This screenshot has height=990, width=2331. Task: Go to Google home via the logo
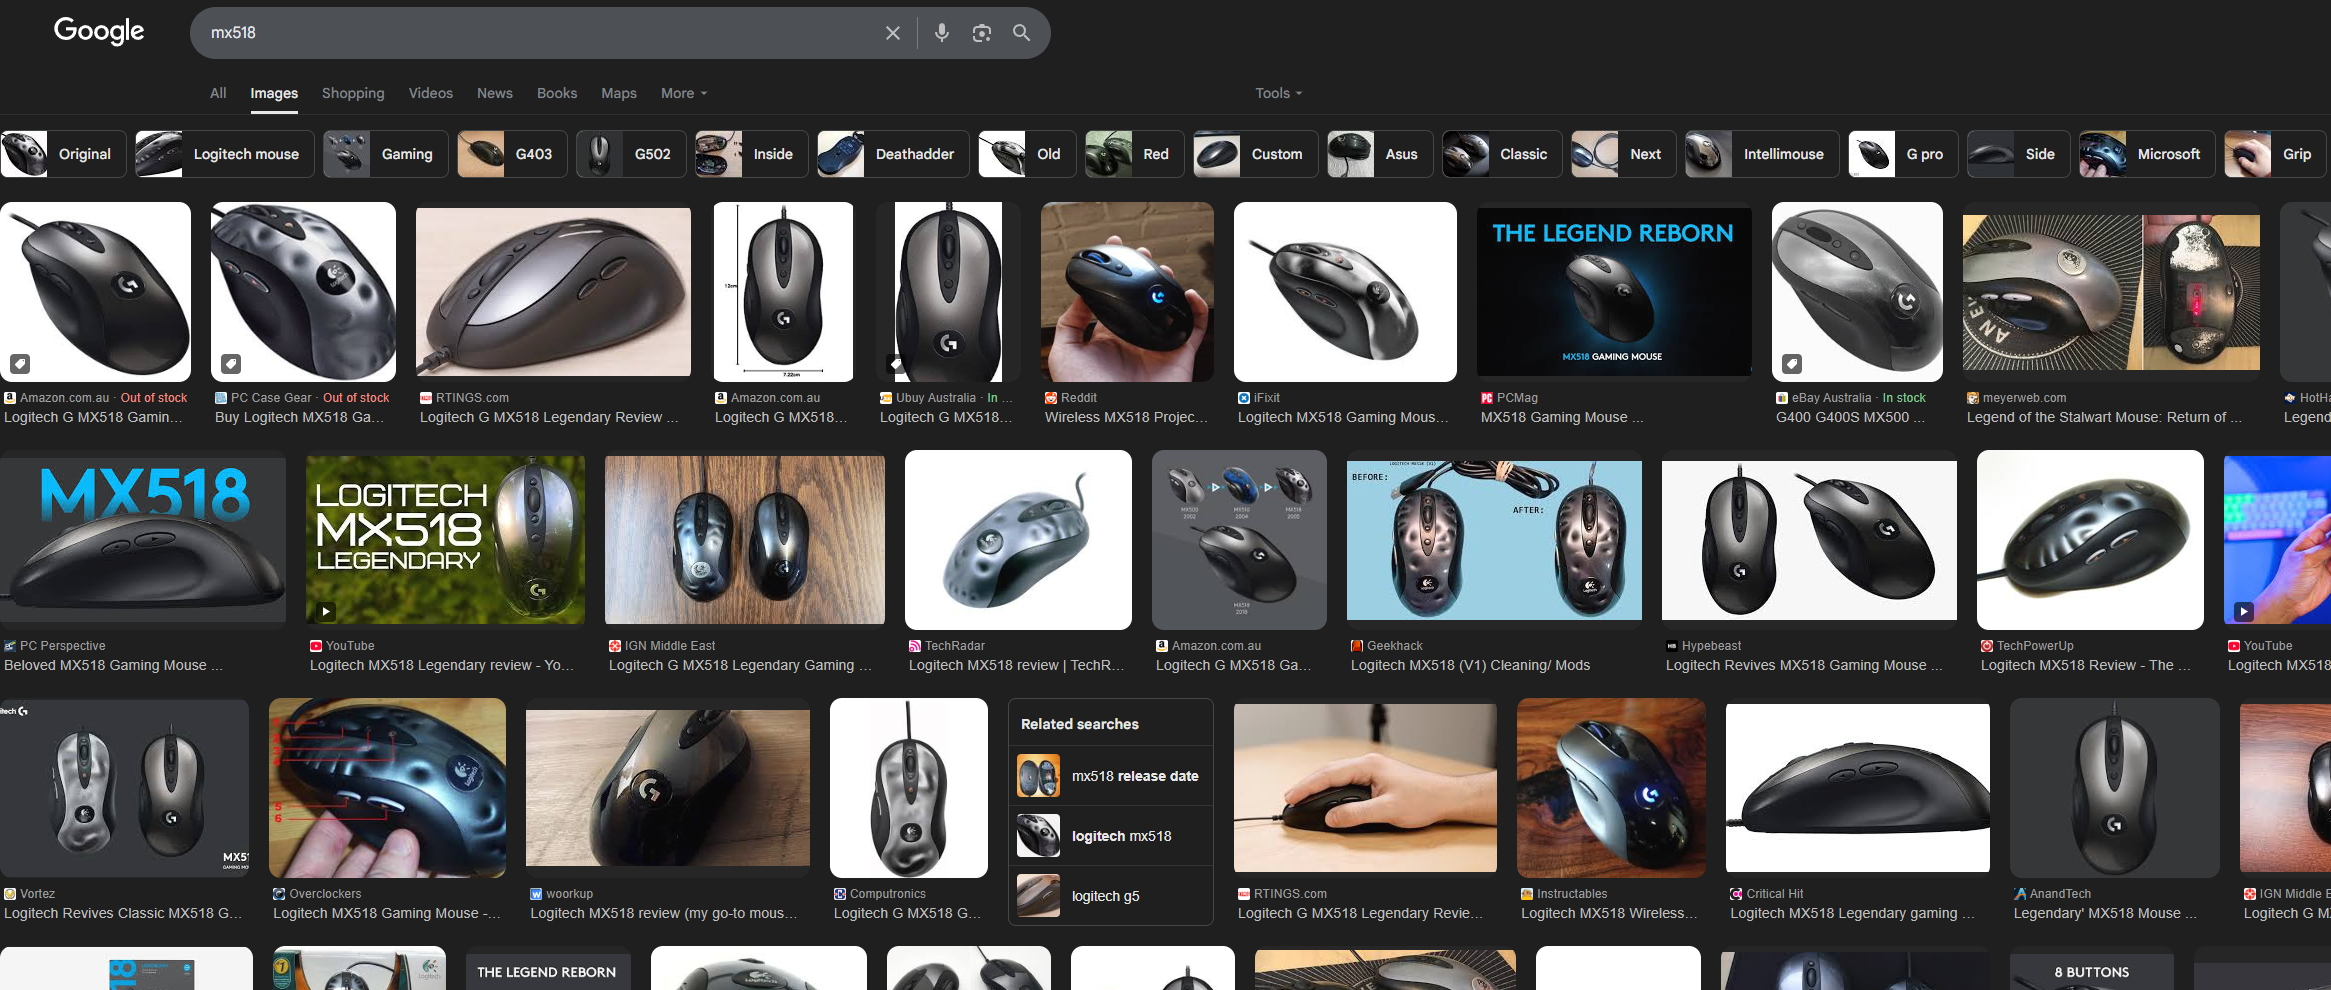[x=99, y=31]
